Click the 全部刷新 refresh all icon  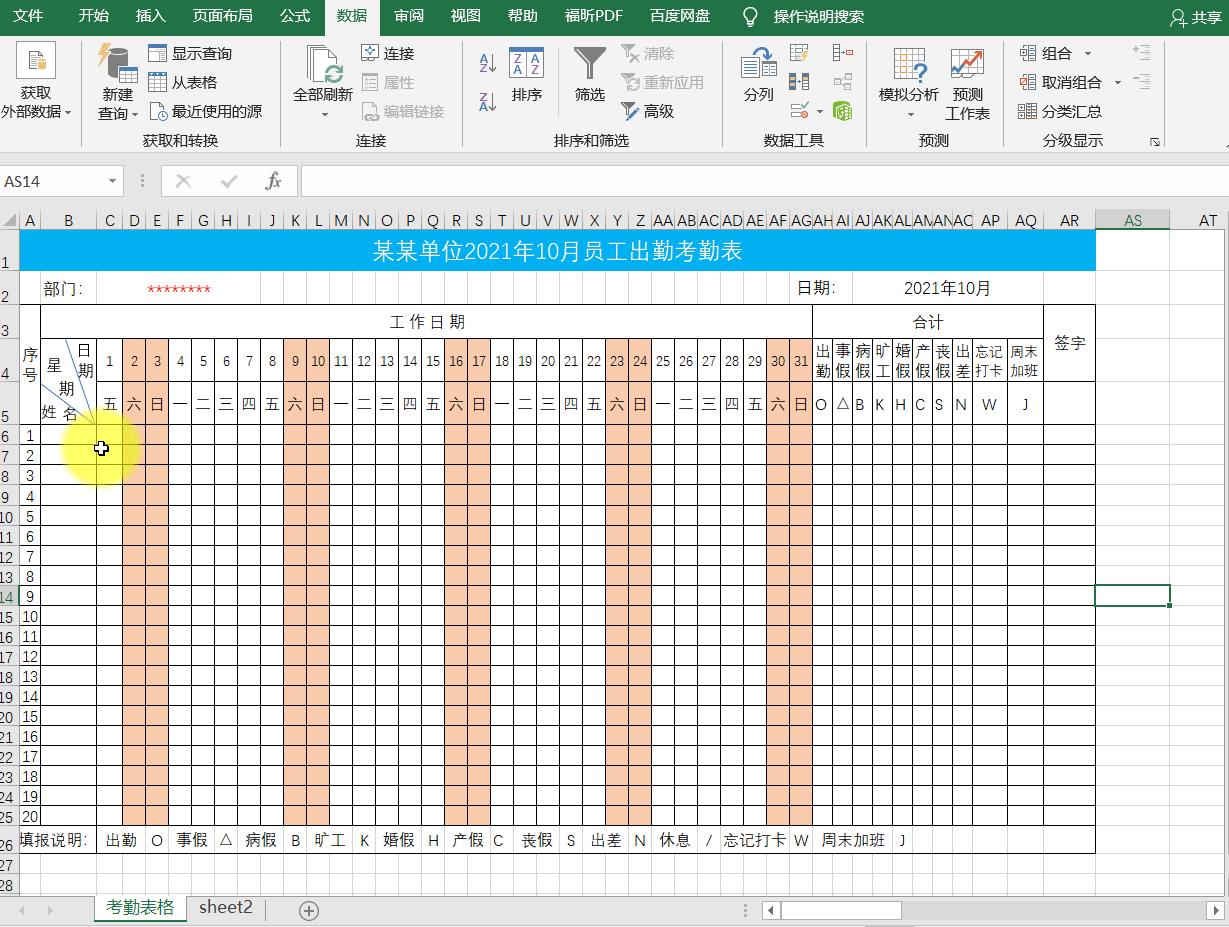(x=323, y=76)
